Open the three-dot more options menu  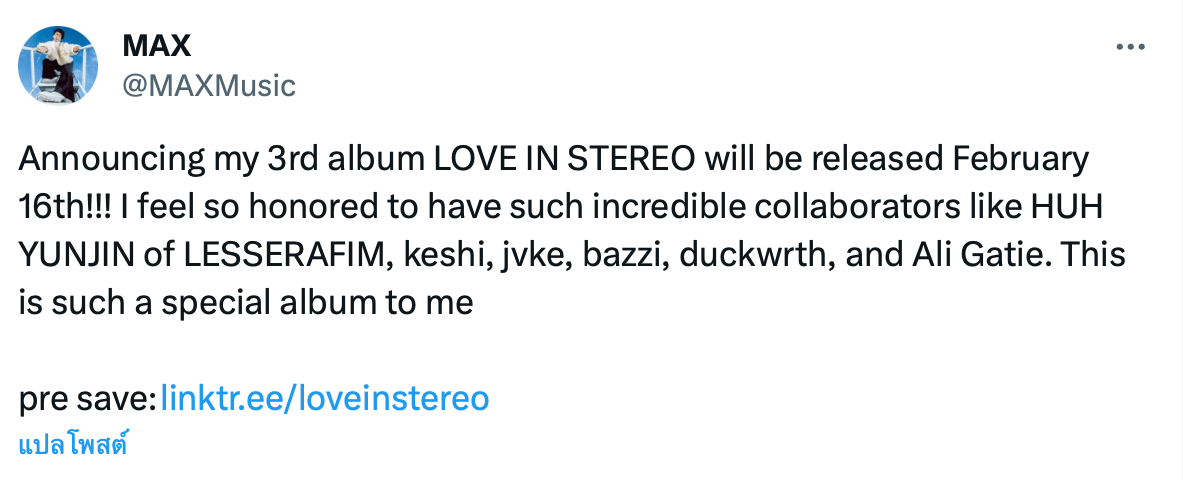pos(1129,47)
